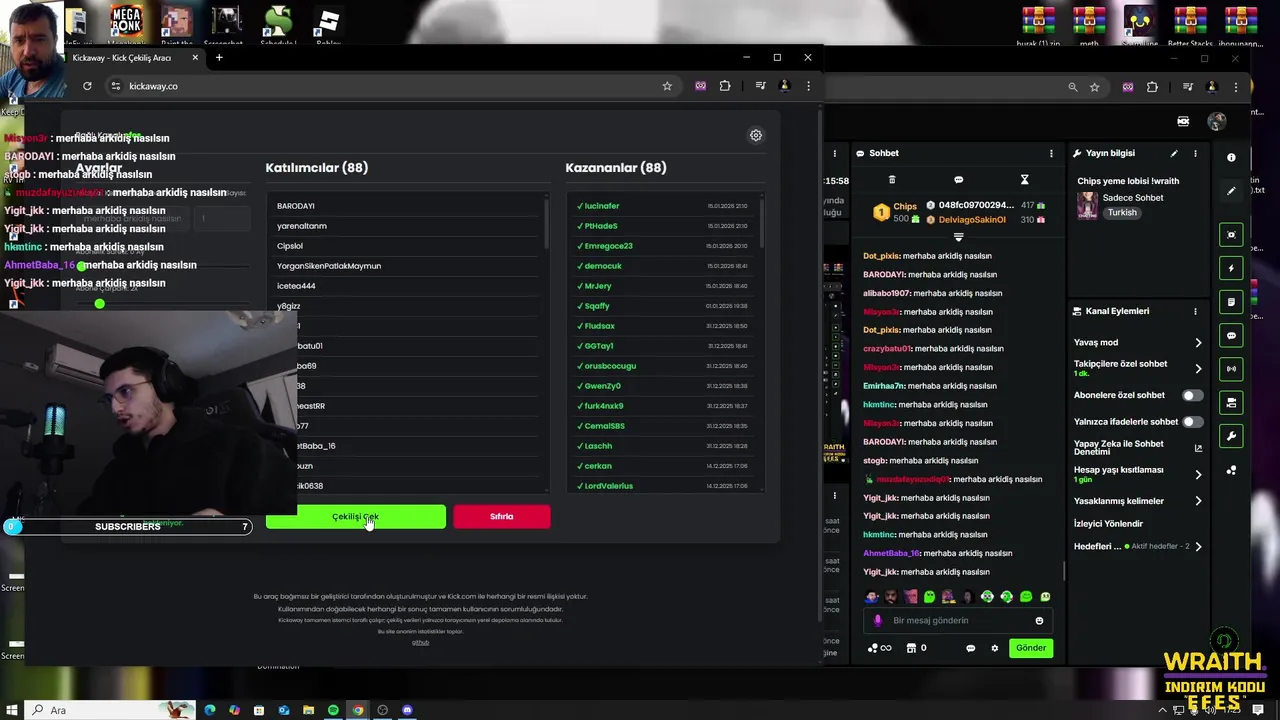Open Discord from the taskbar
1280x720 pixels.
(x=407, y=710)
